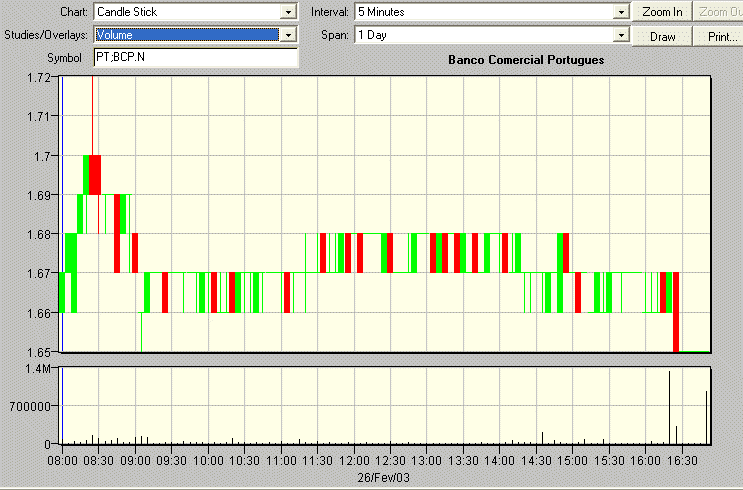Click the Banco Comercial Portugues chart title
The height and width of the screenshot is (490, 743).
point(526,60)
